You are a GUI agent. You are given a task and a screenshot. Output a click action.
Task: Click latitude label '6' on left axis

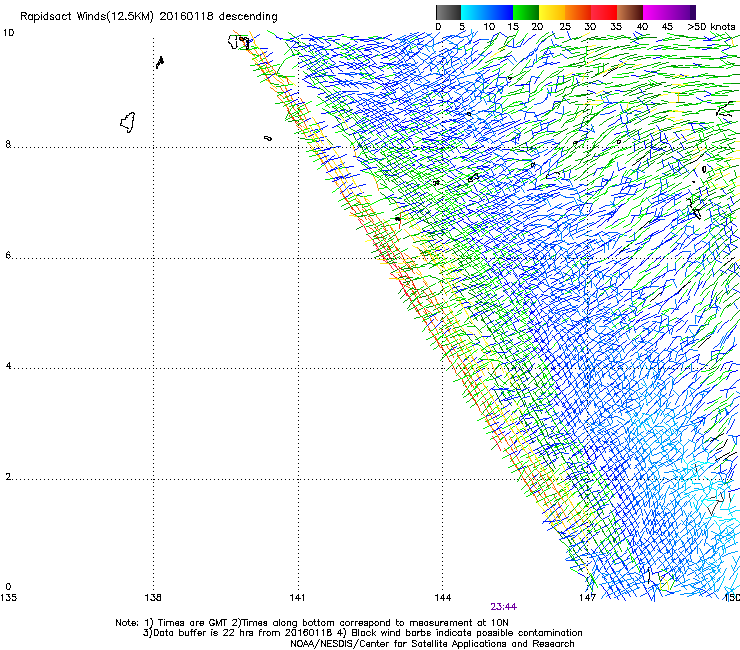[x=8, y=255]
